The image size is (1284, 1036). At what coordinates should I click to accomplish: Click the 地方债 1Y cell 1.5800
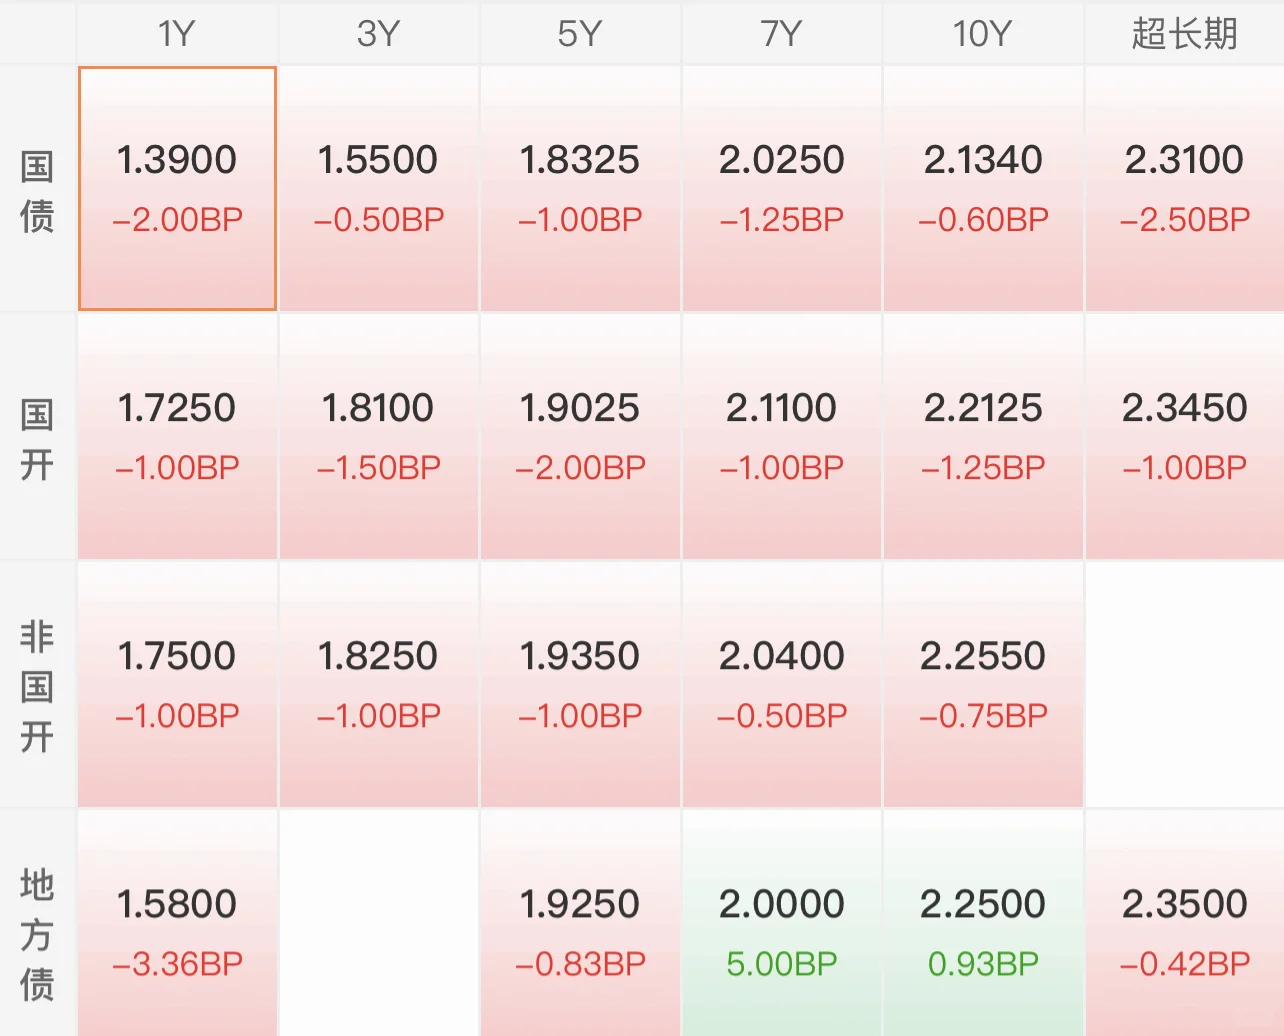point(177,923)
